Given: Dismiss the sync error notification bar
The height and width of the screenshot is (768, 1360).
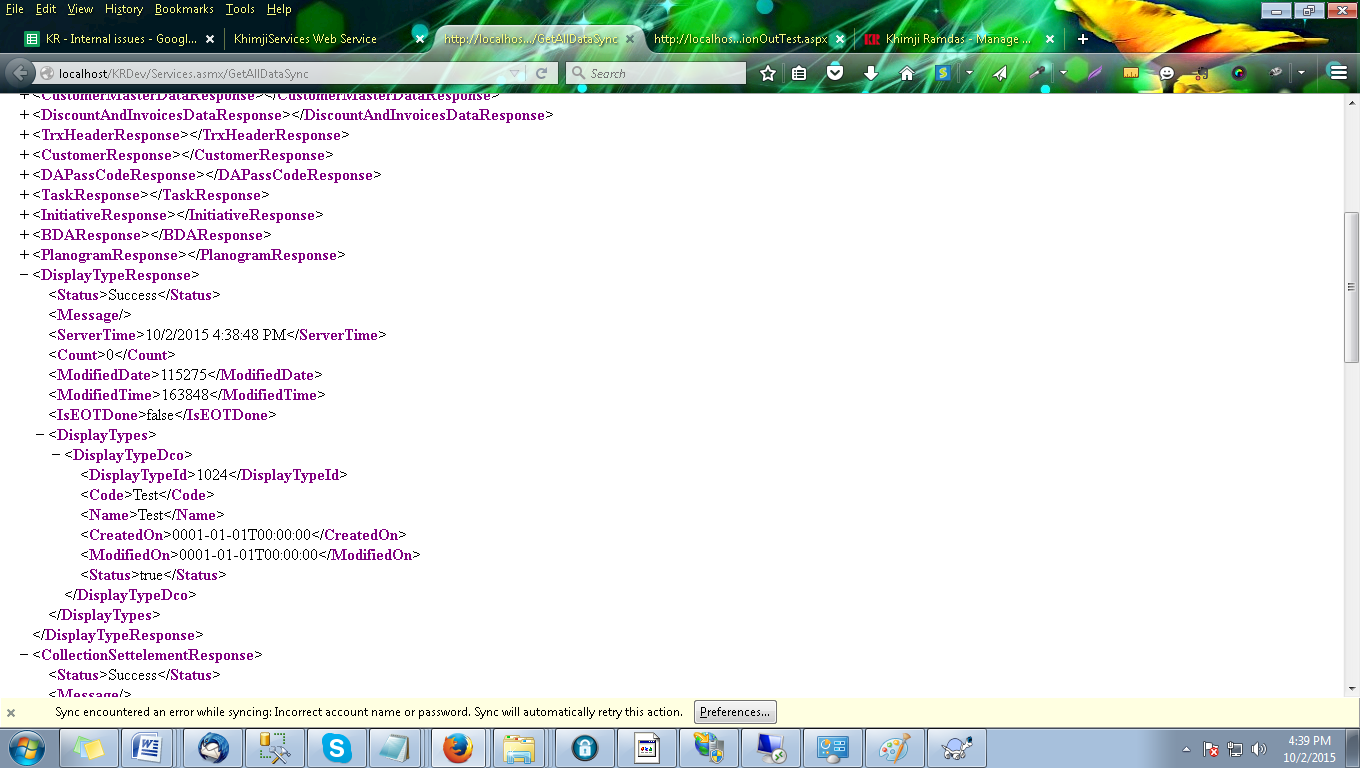Looking at the screenshot, I should [11, 713].
